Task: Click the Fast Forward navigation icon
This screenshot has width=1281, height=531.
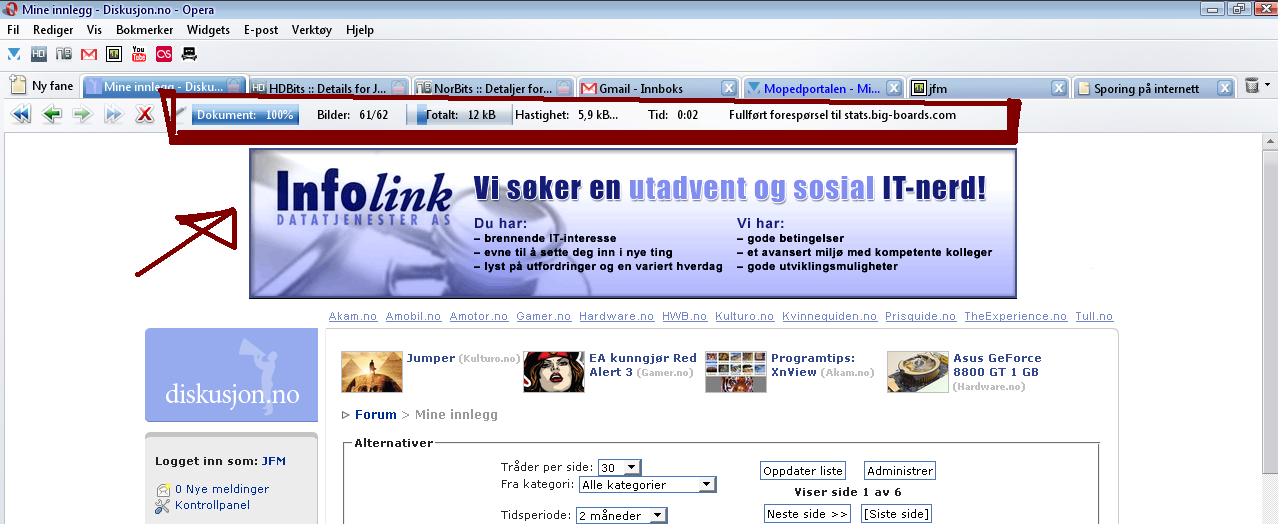Action: click(x=114, y=115)
